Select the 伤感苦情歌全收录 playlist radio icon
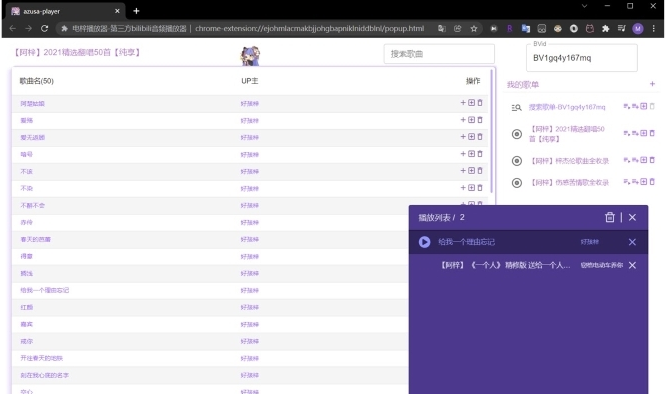The height and width of the screenshot is (394, 666). 516,183
